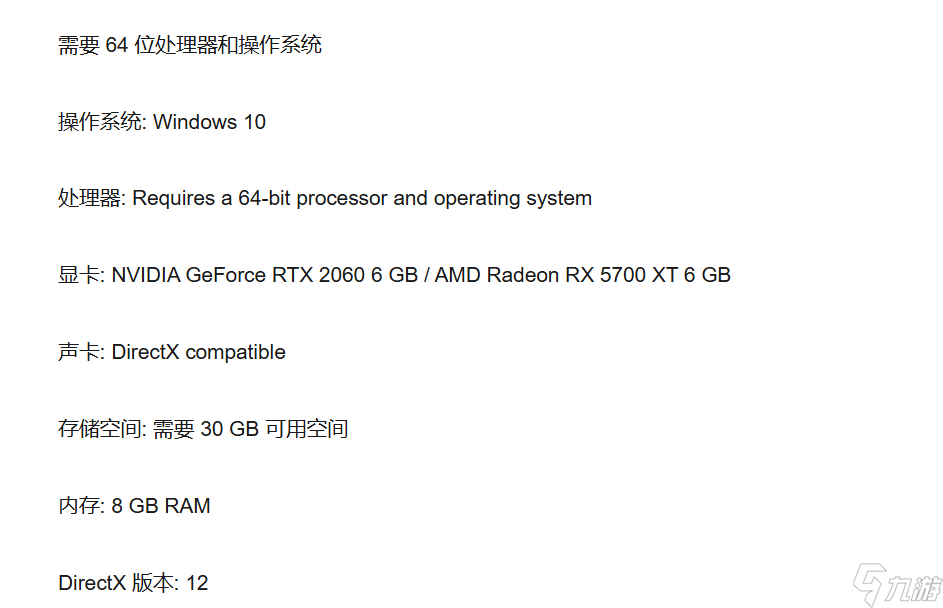Select the 操作系统 Windows 10 line
This screenshot has height=608, width=943.
[x=162, y=122]
